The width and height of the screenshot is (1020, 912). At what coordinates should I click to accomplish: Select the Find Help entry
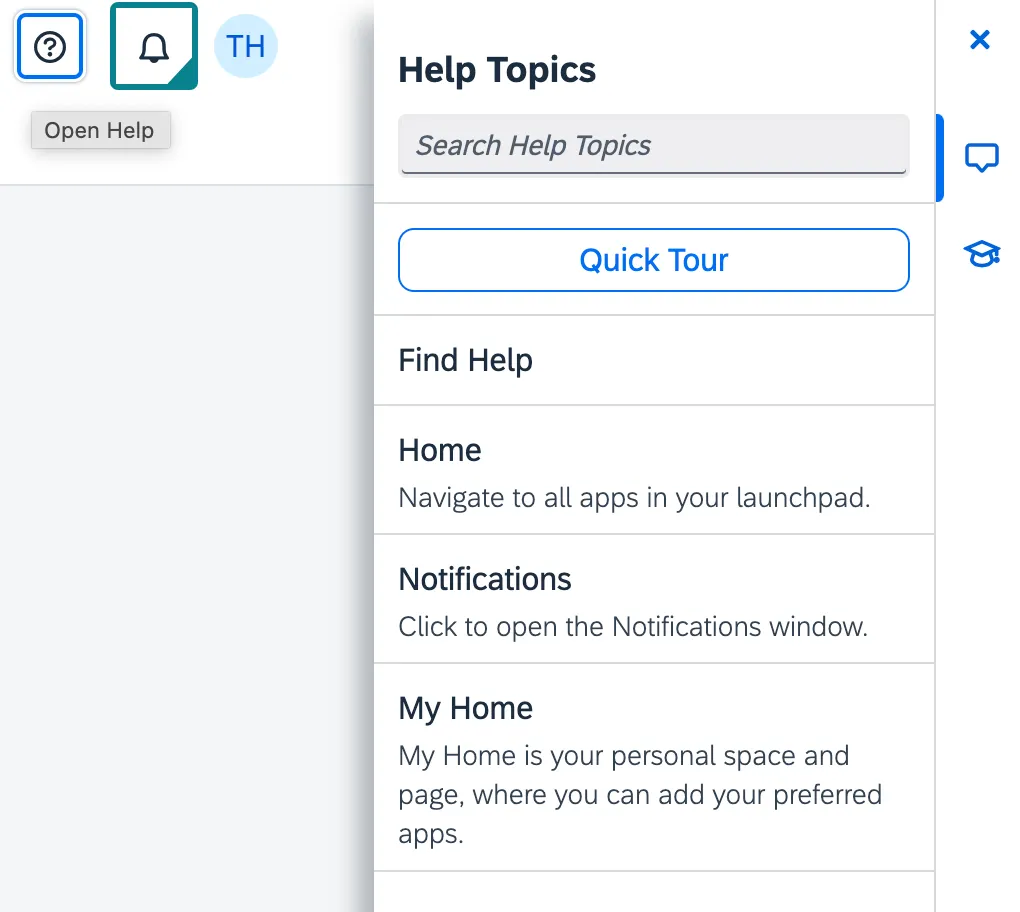(x=465, y=360)
